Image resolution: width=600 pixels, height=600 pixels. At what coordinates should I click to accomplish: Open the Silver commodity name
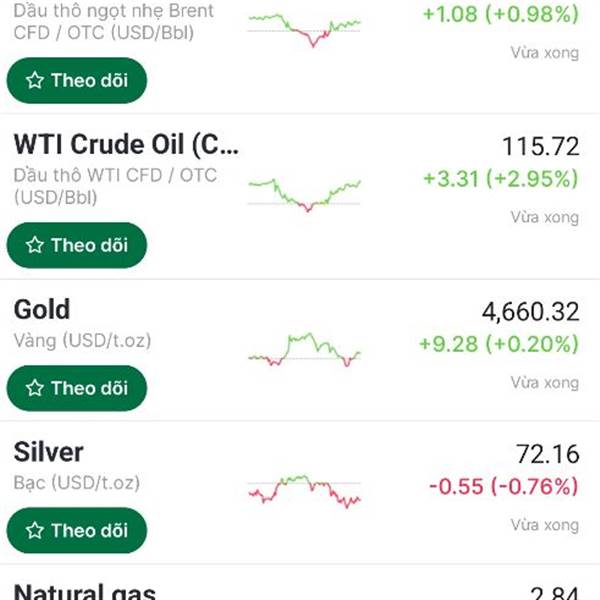(49, 452)
